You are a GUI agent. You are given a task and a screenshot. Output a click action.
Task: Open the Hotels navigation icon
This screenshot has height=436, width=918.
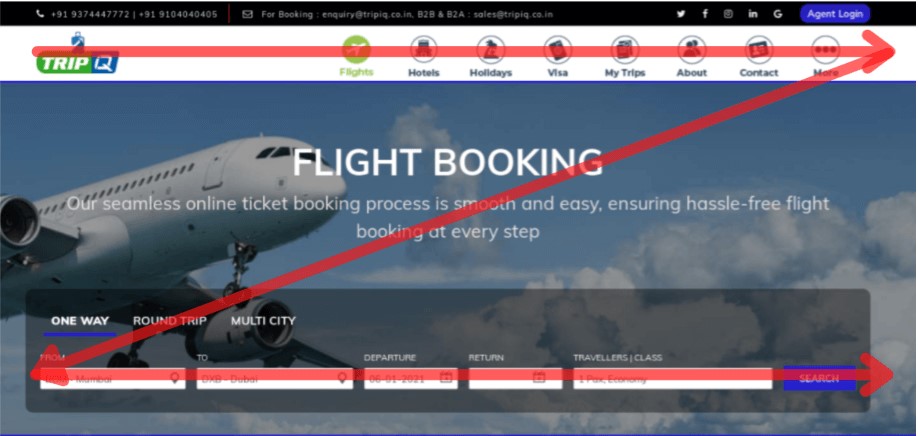(x=423, y=50)
